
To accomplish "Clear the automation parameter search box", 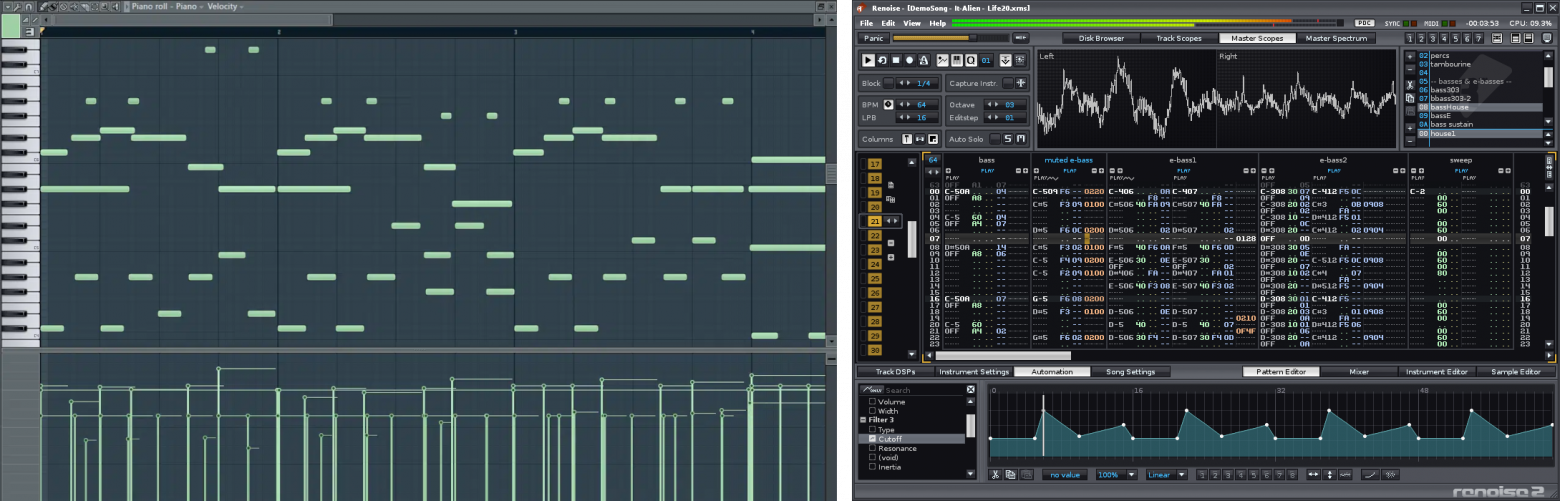I will tap(971, 390).
